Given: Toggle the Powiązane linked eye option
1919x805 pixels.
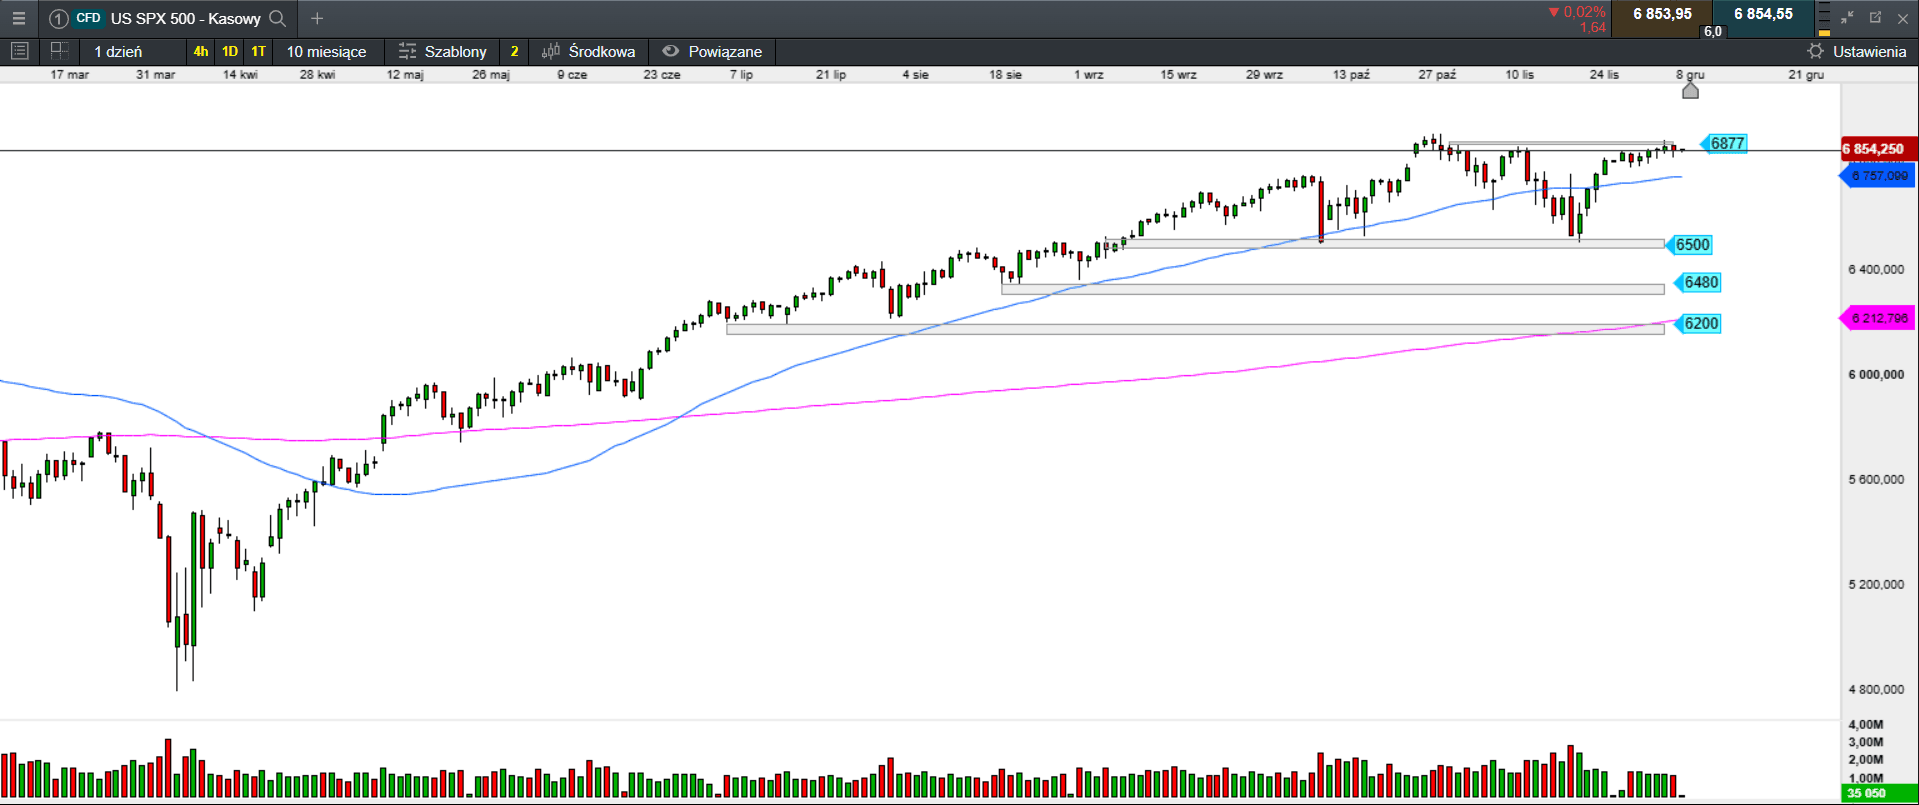Looking at the screenshot, I should point(712,51).
